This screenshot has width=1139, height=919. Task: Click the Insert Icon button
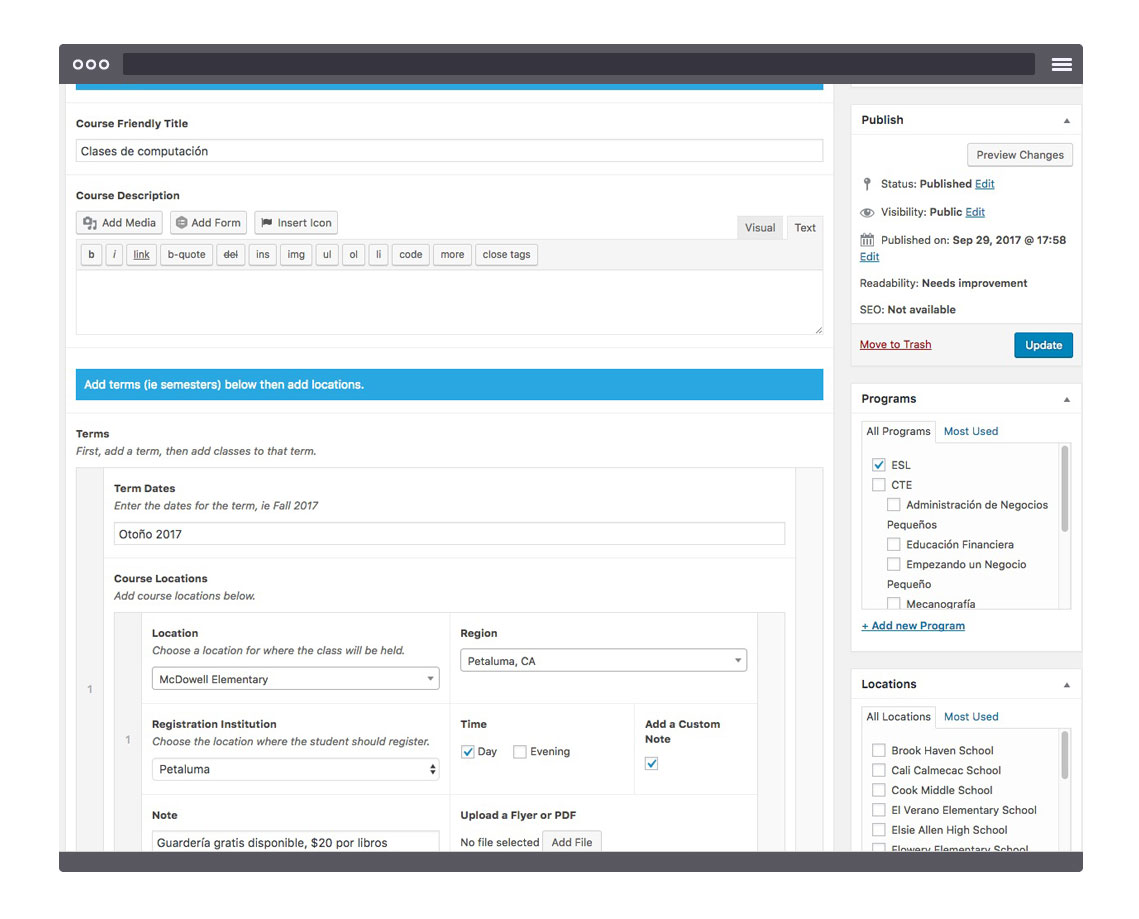tap(296, 223)
